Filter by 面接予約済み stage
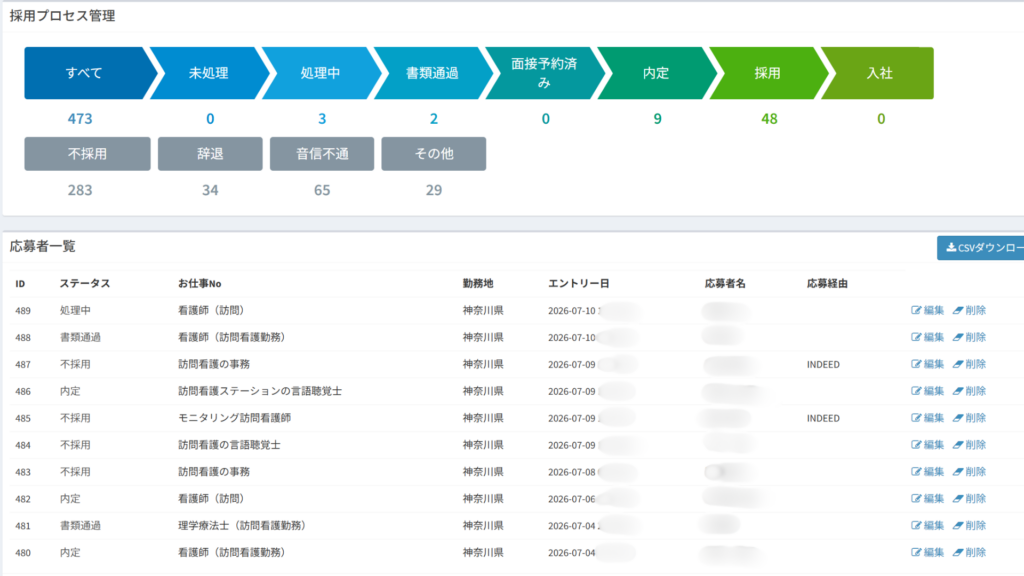The width and height of the screenshot is (1024, 576). (x=544, y=73)
